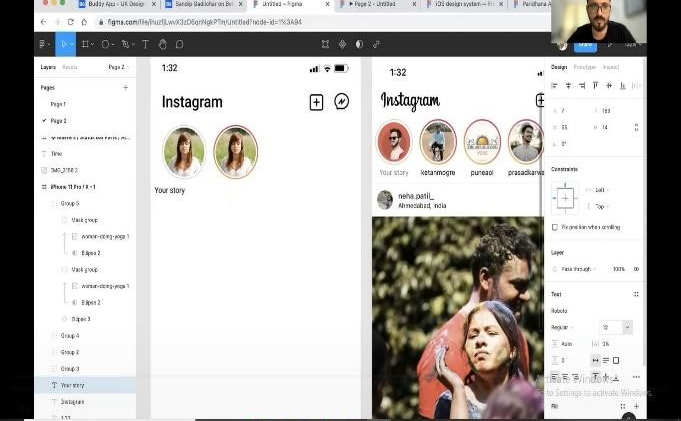Screen dimensions: 681x421
Task: Click the Text styles four-dot icon
Action: [x=636, y=295]
